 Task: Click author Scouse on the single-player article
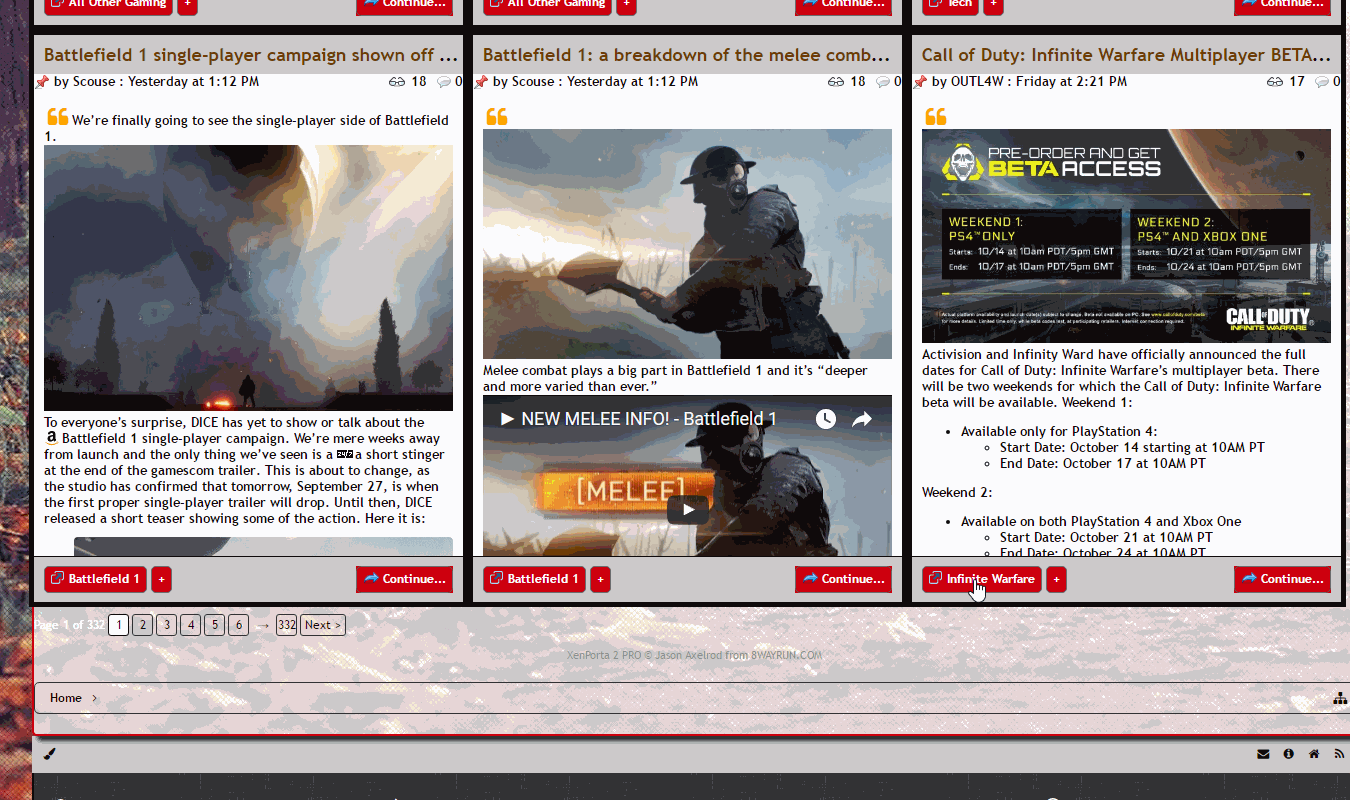(93, 82)
